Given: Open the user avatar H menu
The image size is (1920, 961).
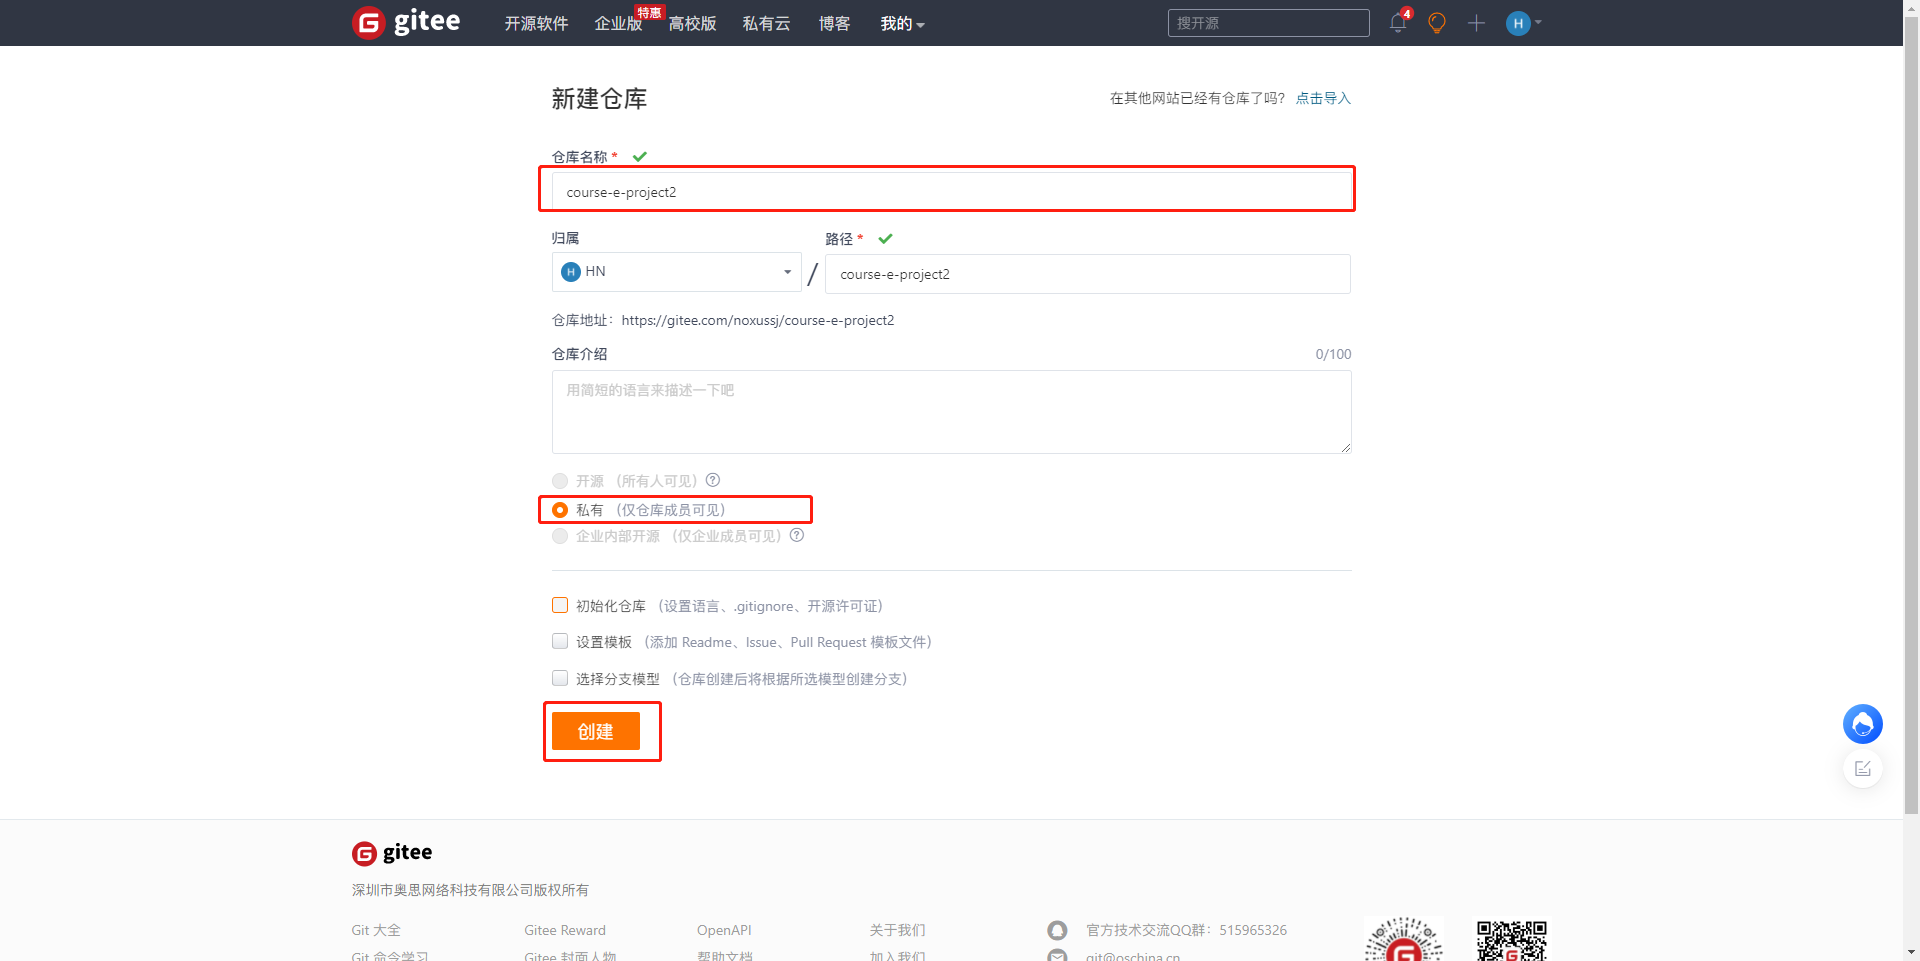Looking at the screenshot, I should [x=1523, y=23].
